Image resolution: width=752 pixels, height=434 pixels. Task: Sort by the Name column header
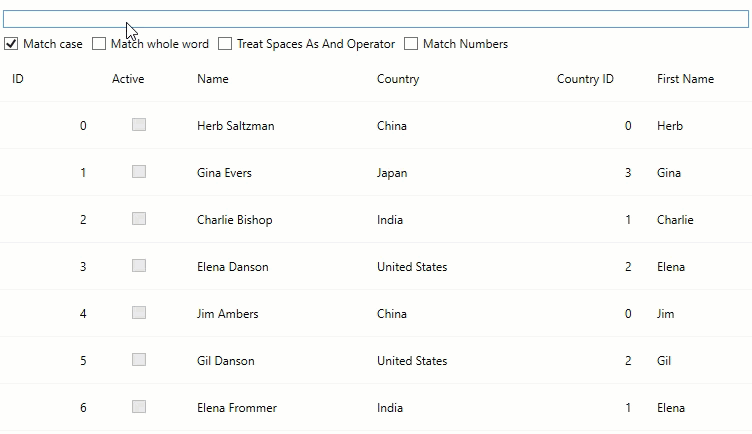pyautogui.click(x=213, y=79)
